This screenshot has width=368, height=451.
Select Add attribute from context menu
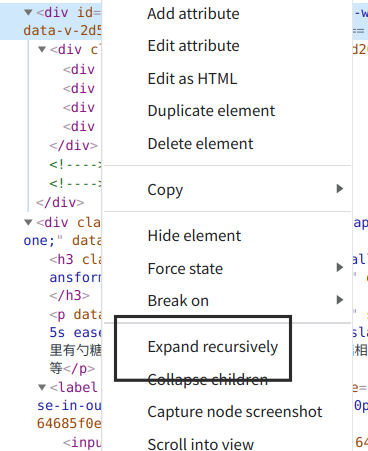pyautogui.click(x=193, y=14)
